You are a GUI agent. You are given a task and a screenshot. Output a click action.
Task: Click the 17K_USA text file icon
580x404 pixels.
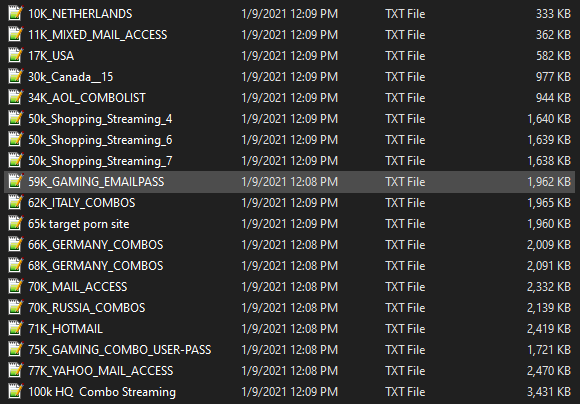pyautogui.click(x=16, y=55)
